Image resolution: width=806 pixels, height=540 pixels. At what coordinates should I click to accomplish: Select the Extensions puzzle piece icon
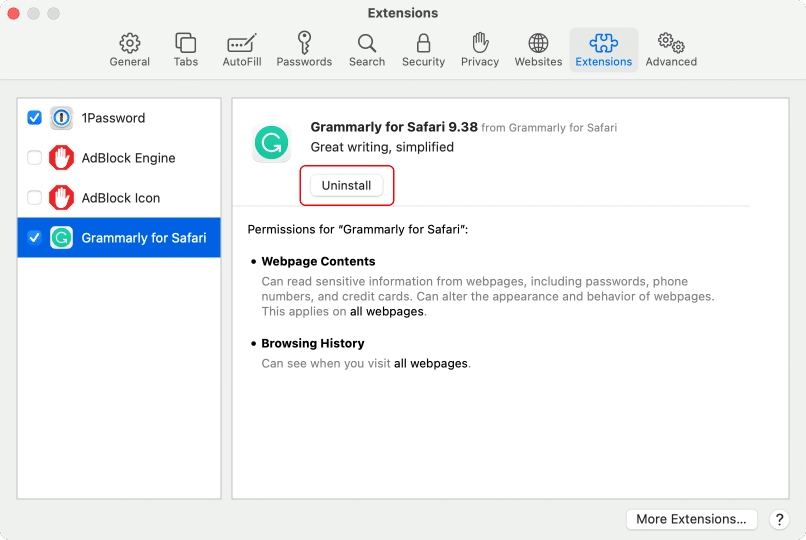(603, 43)
